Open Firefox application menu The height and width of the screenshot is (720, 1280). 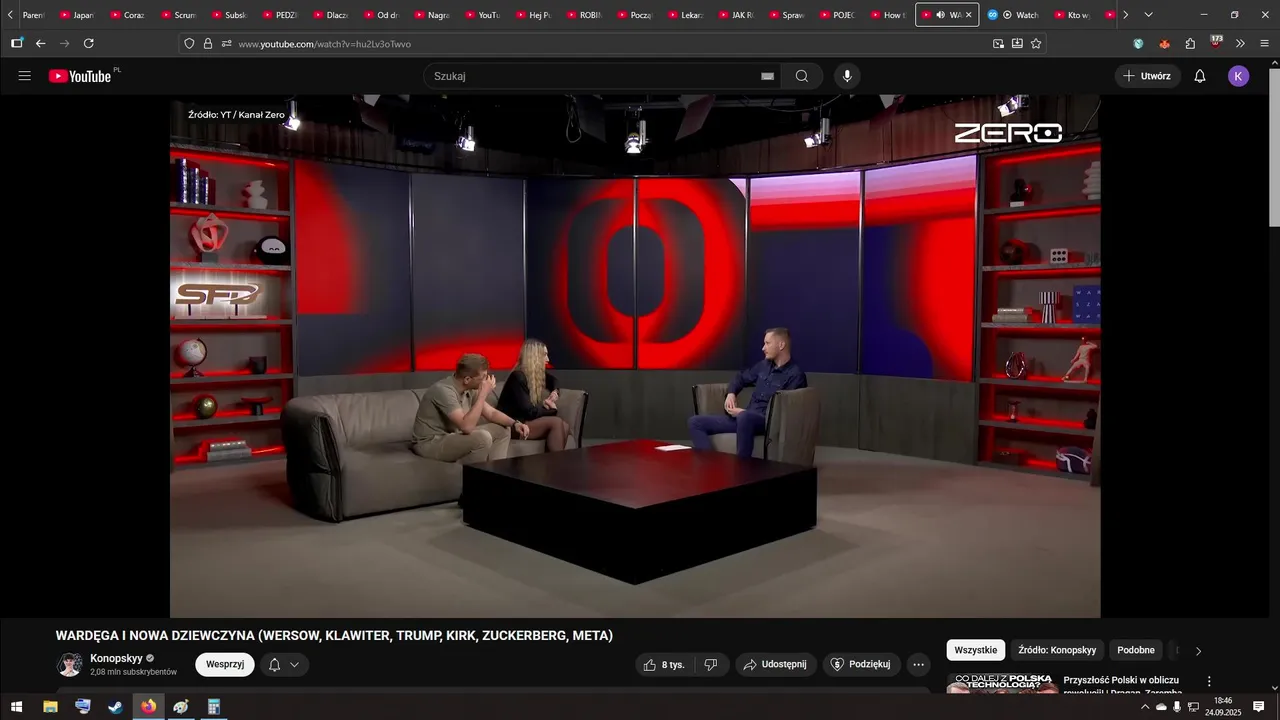pos(1264,43)
